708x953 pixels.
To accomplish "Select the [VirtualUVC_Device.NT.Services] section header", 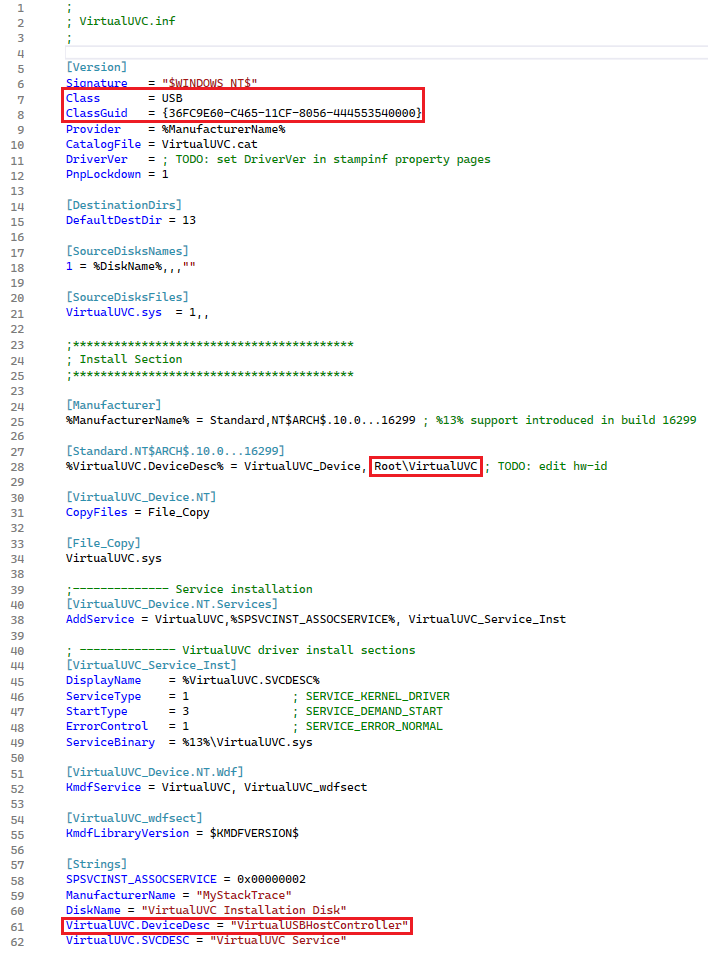I will (172, 604).
